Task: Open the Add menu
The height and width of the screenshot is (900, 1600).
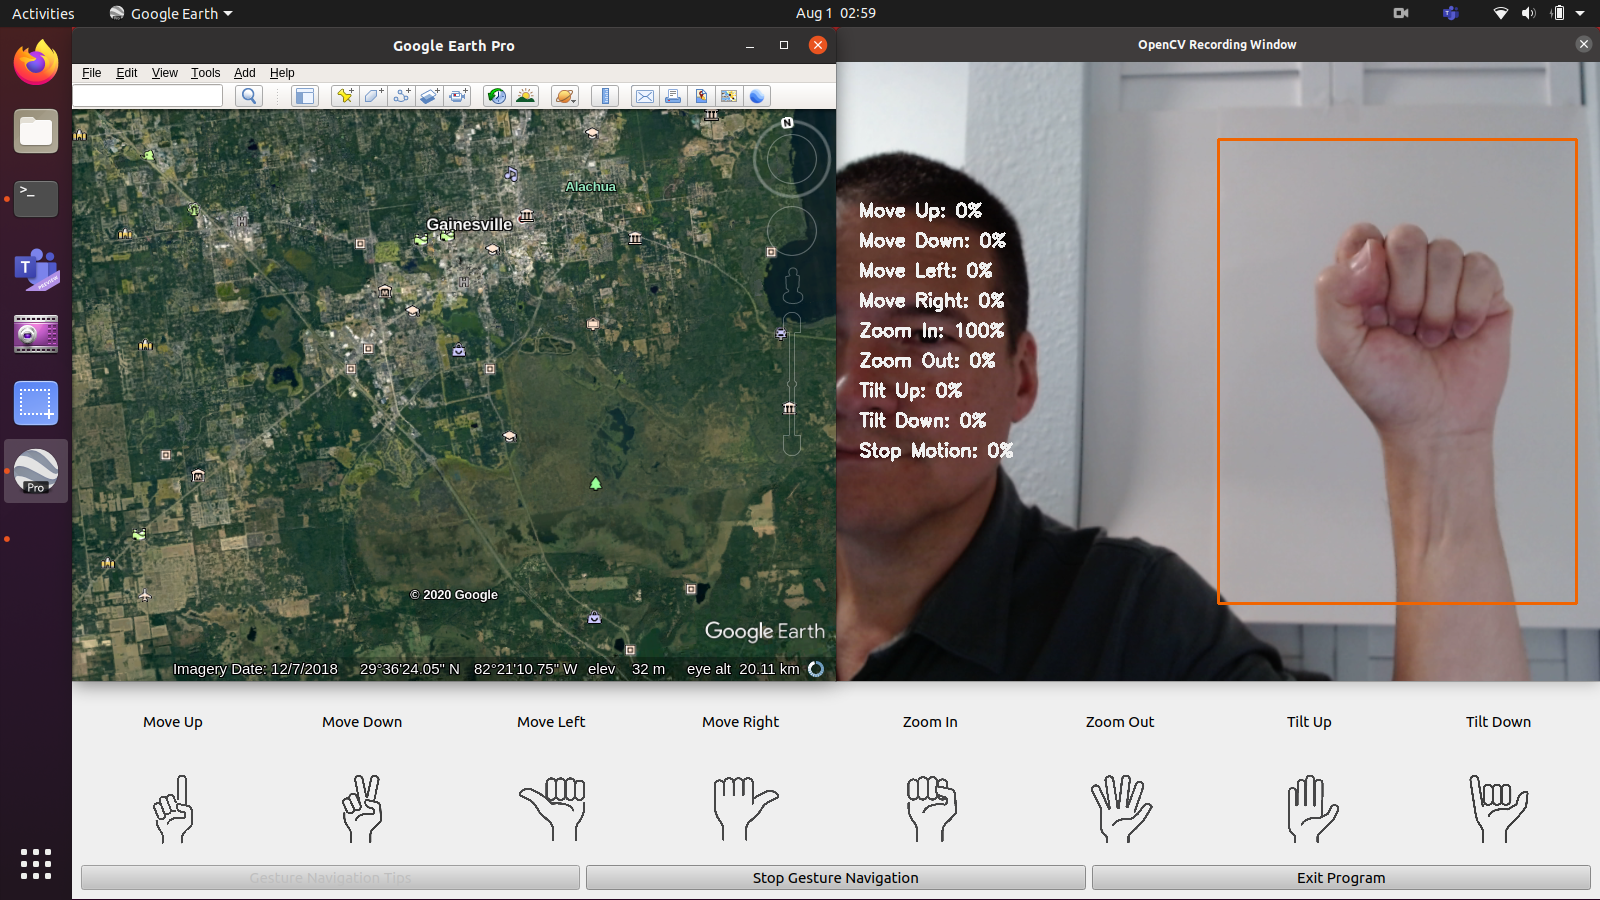Action: (245, 73)
